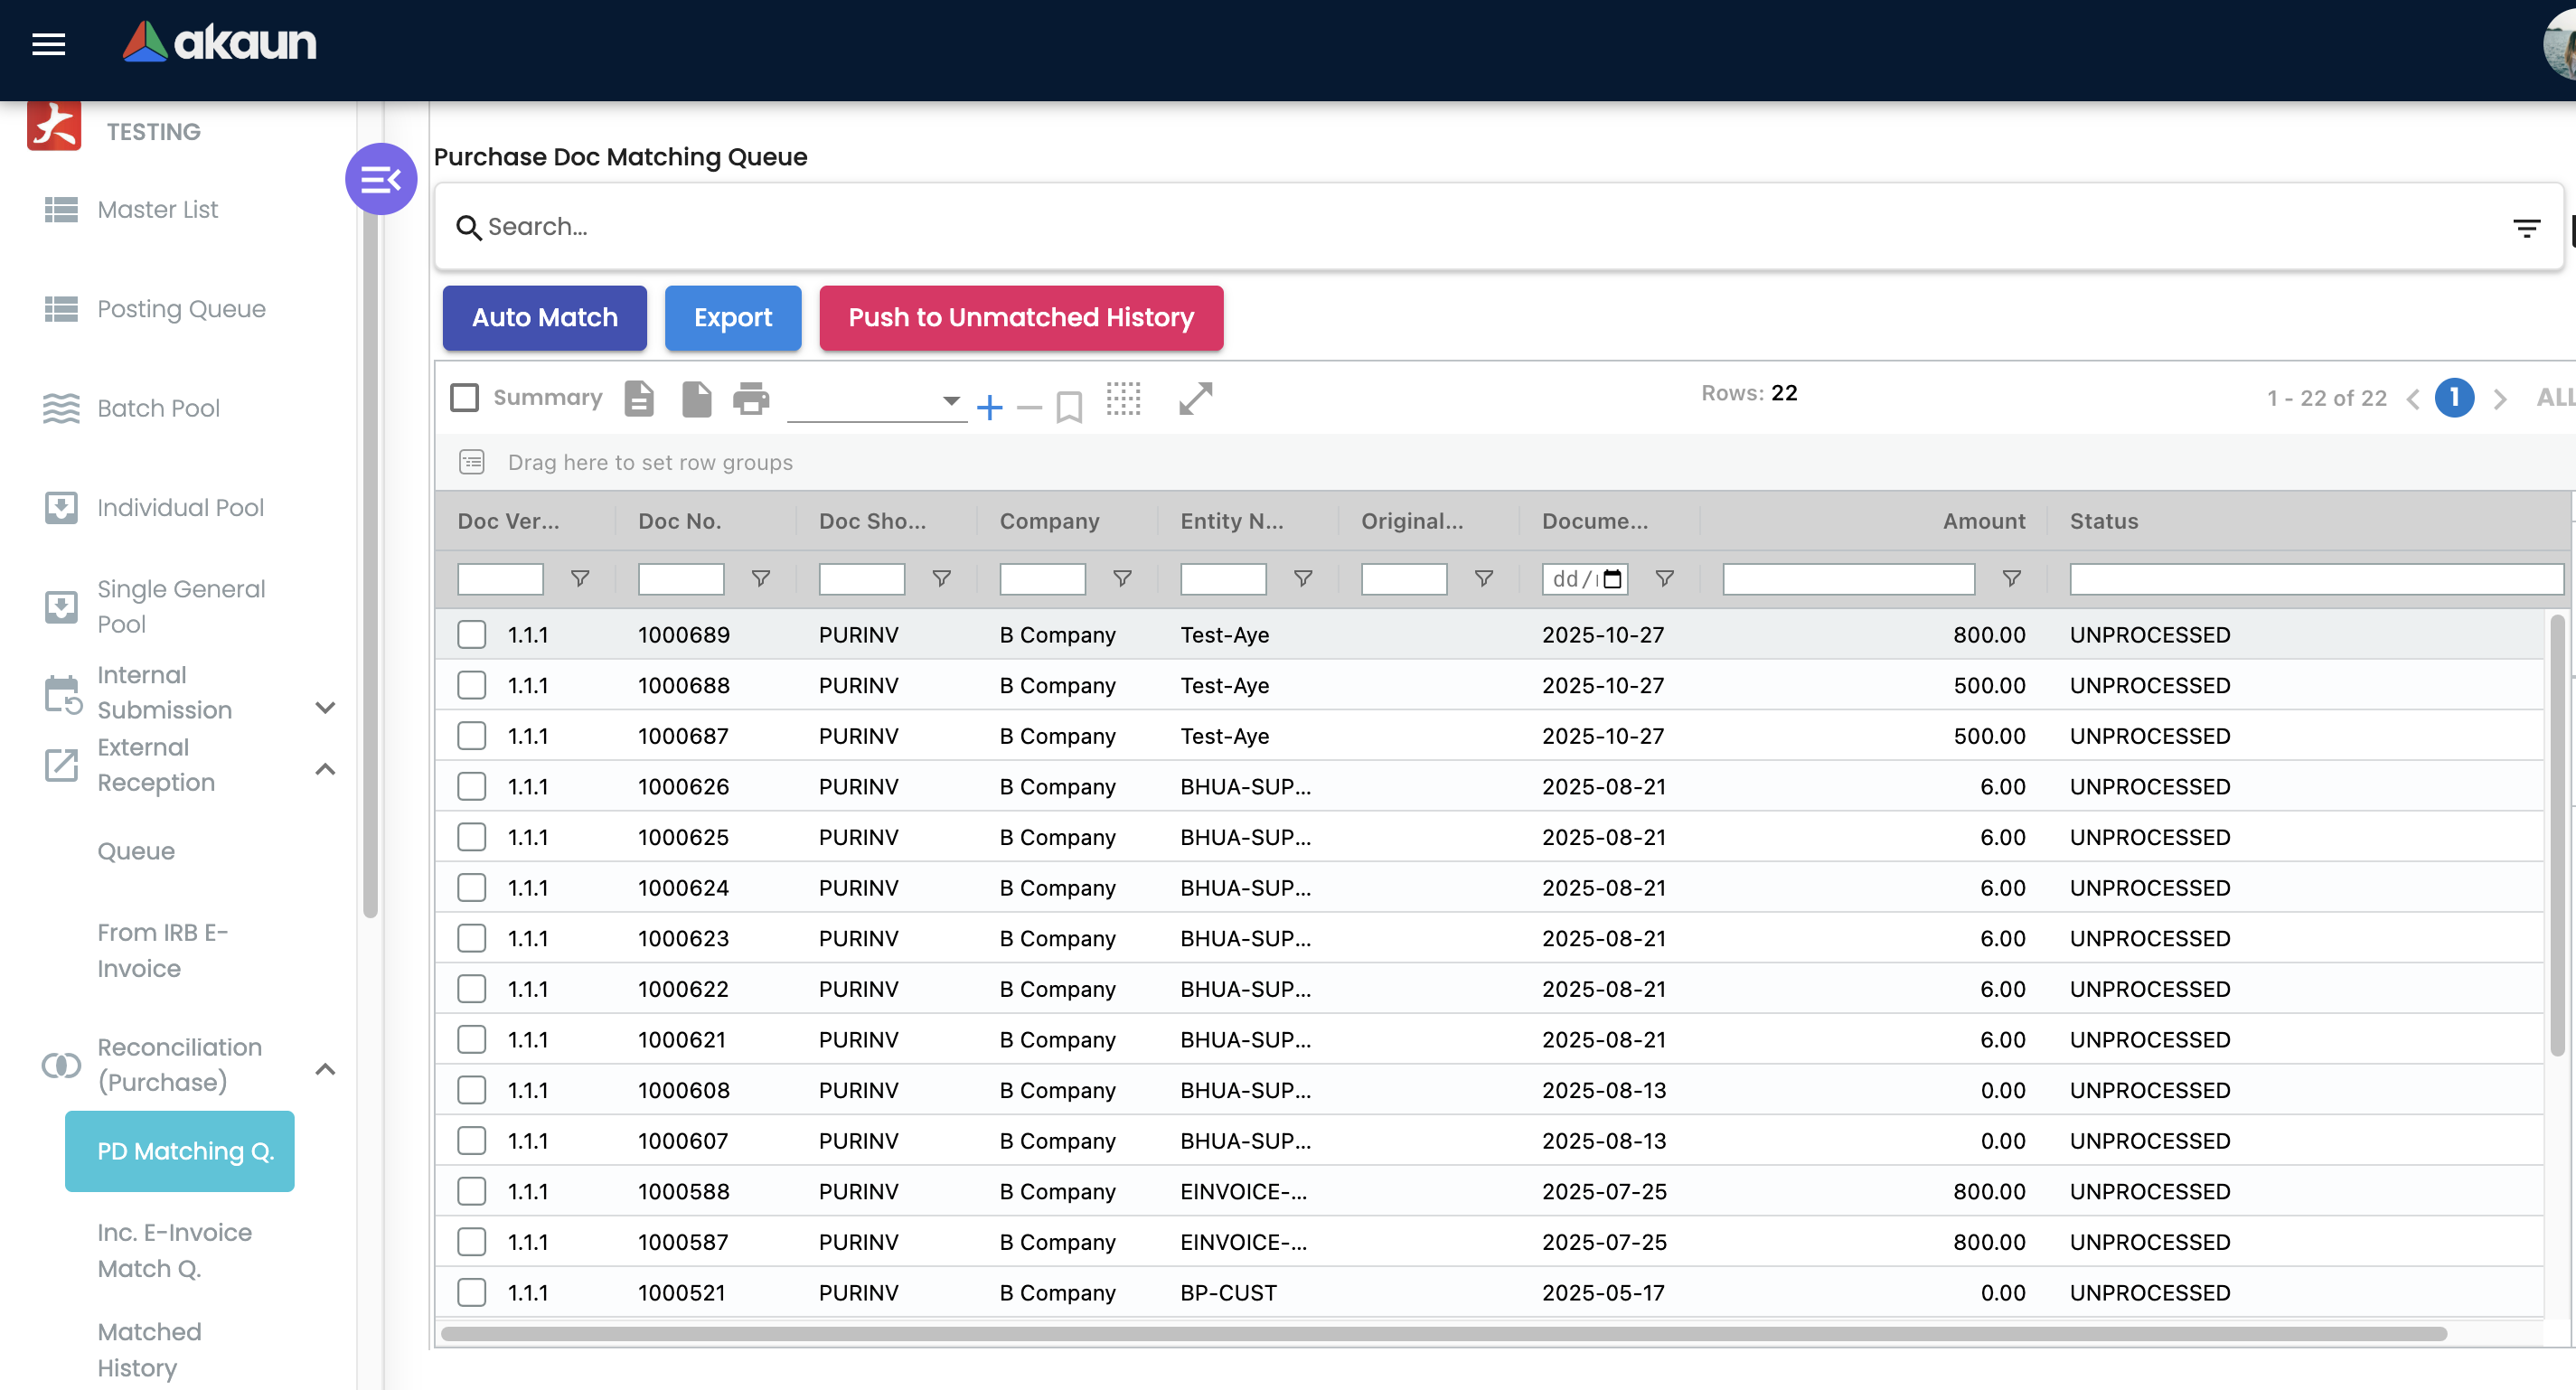Collapse External Reception menu chevron
Screen dimensions: 2576x1390
[325, 769]
